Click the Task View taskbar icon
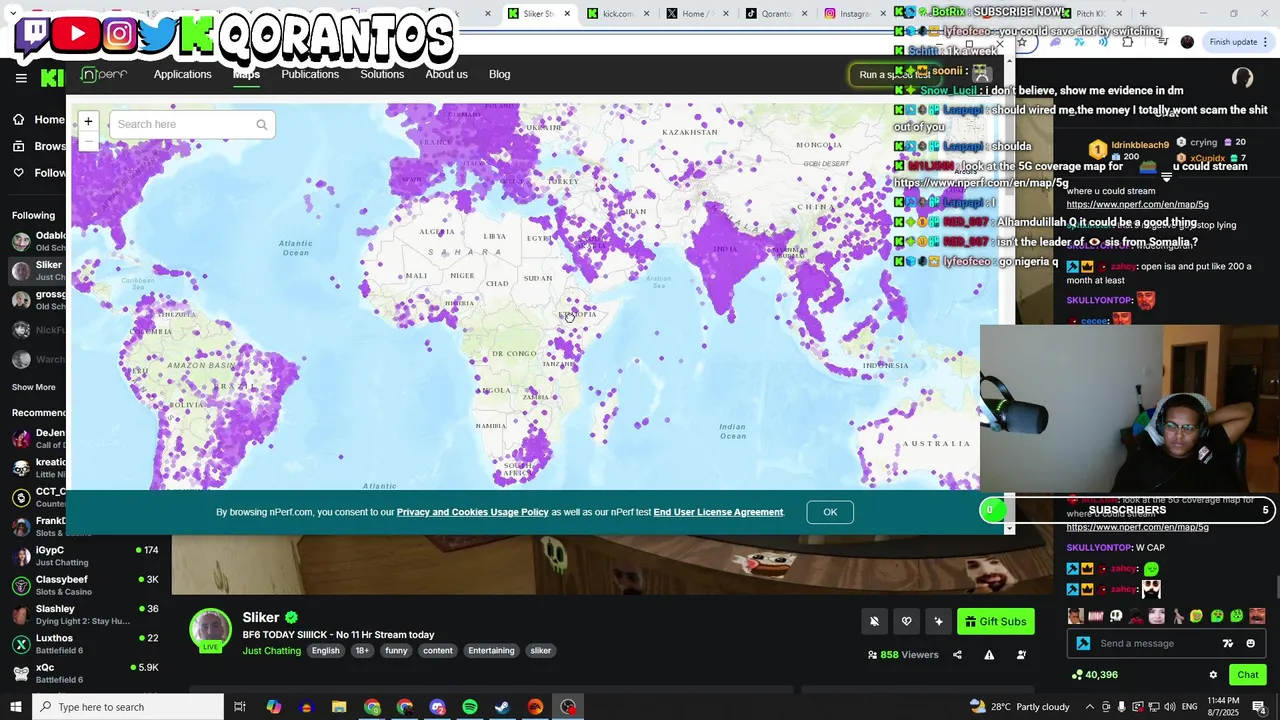This screenshot has height=720, width=1280. point(240,707)
